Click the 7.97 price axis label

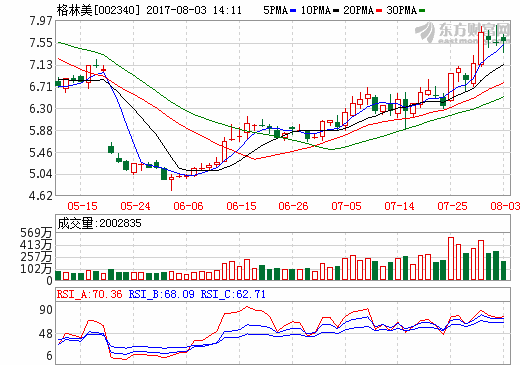pyautogui.click(x=41, y=21)
